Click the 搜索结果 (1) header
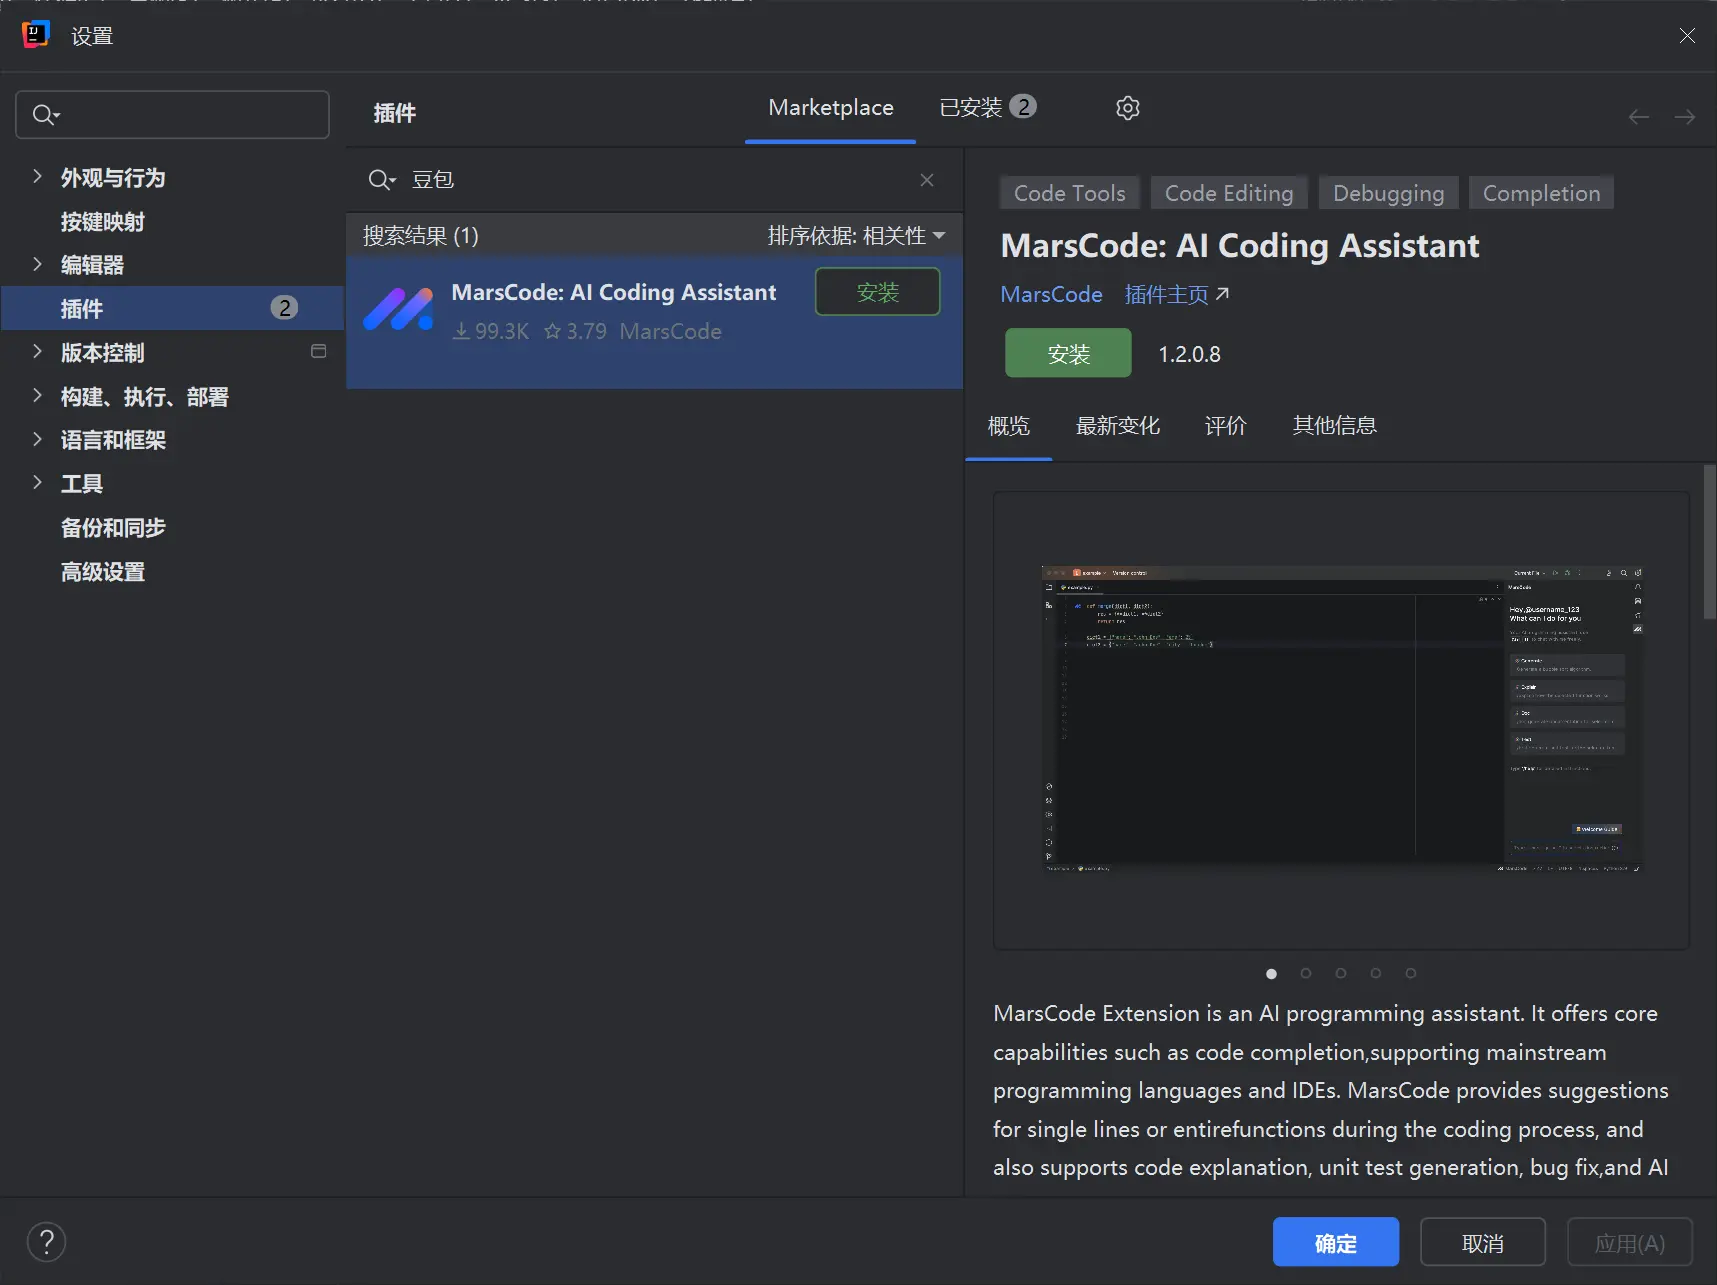This screenshot has width=1717, height=1285. pyautogui.click(x=421, y=236)
